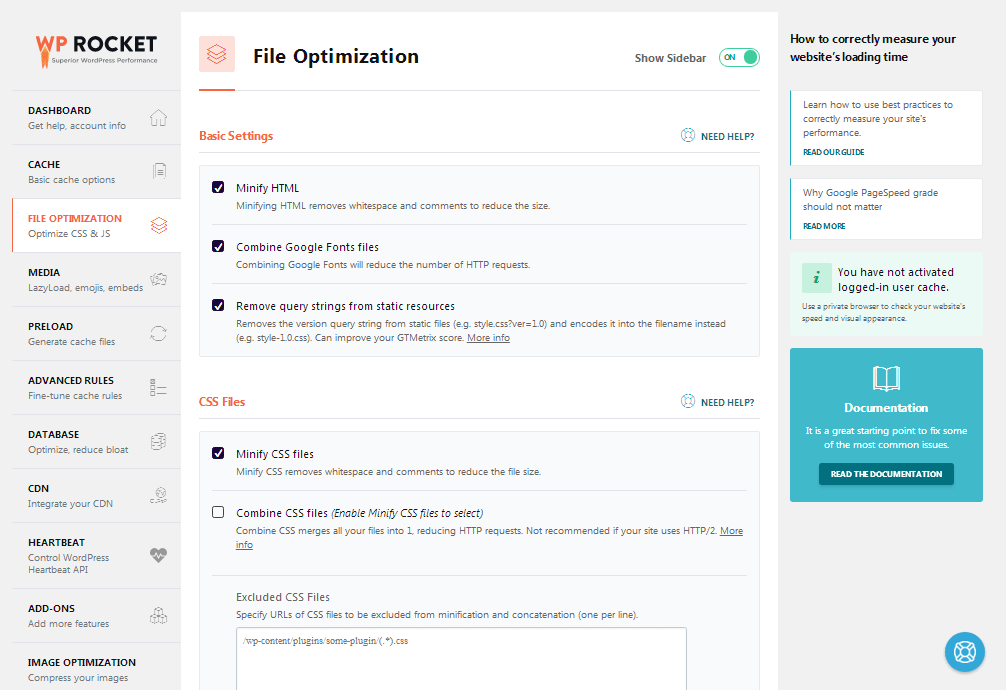Open More info link about query strings
The image size is (1006, 690).
pos(488,338)
